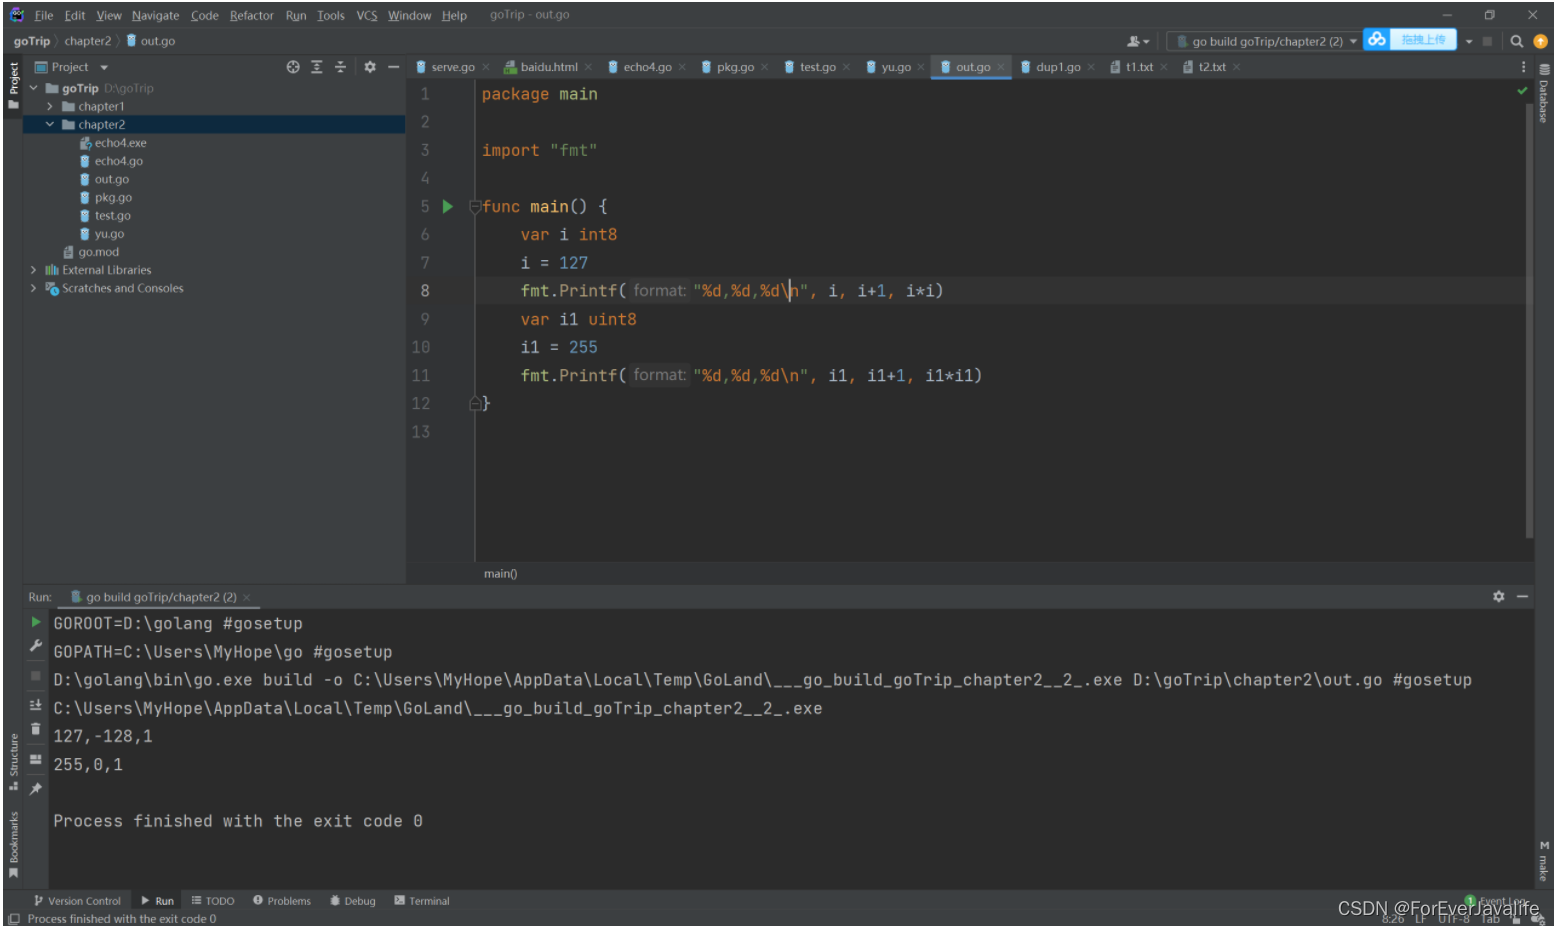
Task: Expand Scratches and Consoles node
Action: pyautogui.click(x=33, y=288)
